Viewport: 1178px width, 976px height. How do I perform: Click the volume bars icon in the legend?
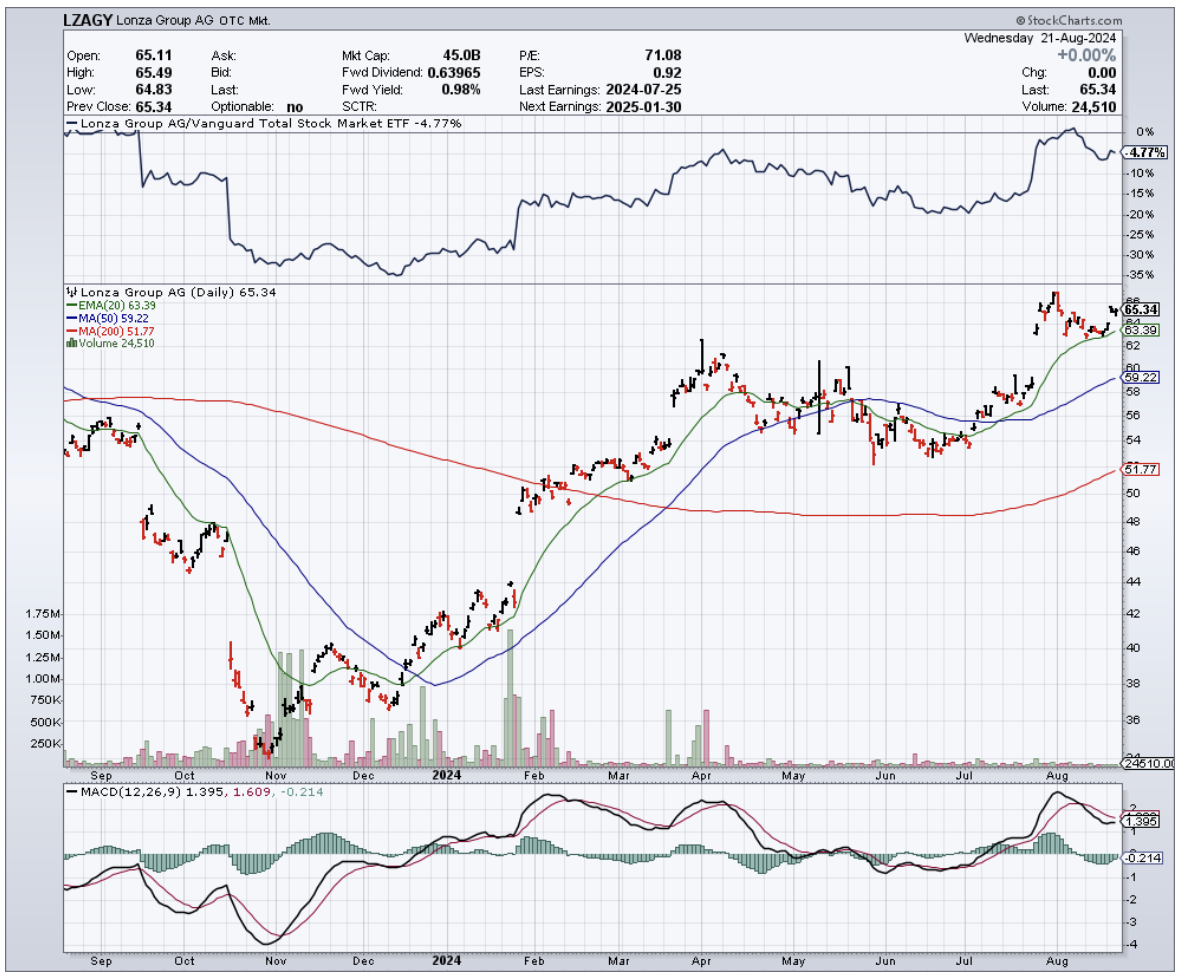[x=70, y=343]
